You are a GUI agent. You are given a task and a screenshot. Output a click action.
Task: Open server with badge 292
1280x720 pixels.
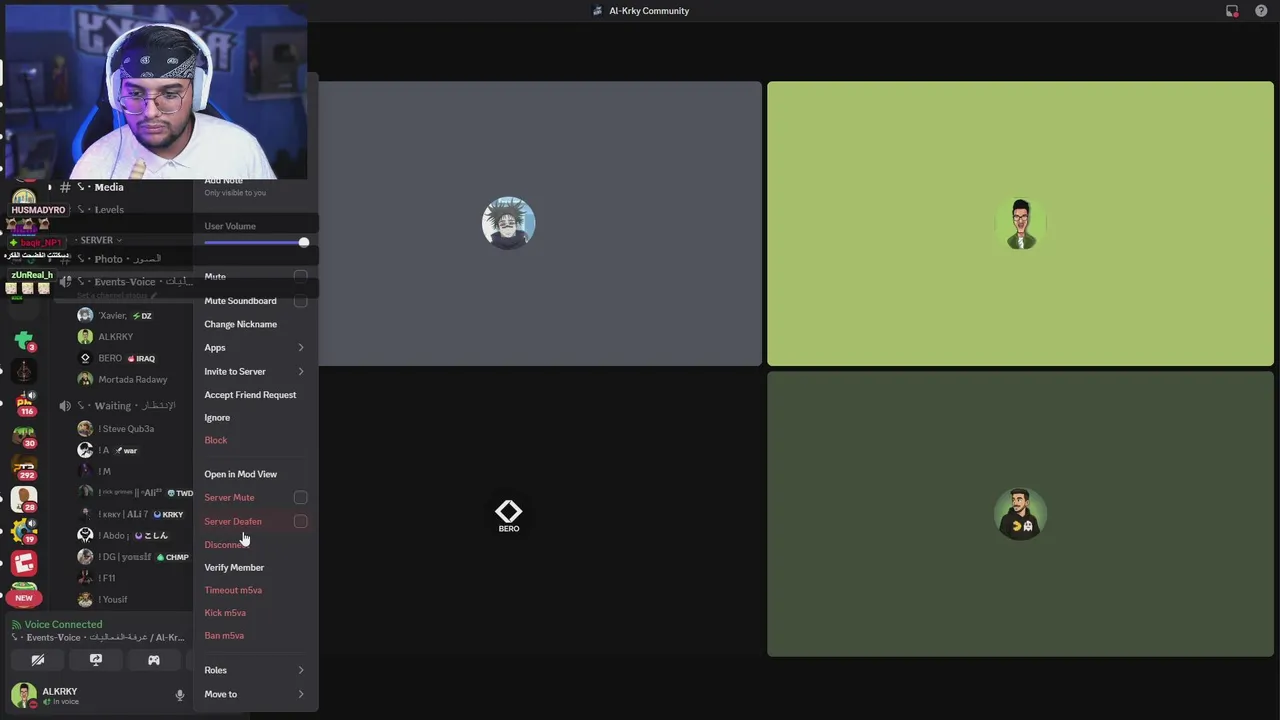pyautogui.click(x=24, y=467)
